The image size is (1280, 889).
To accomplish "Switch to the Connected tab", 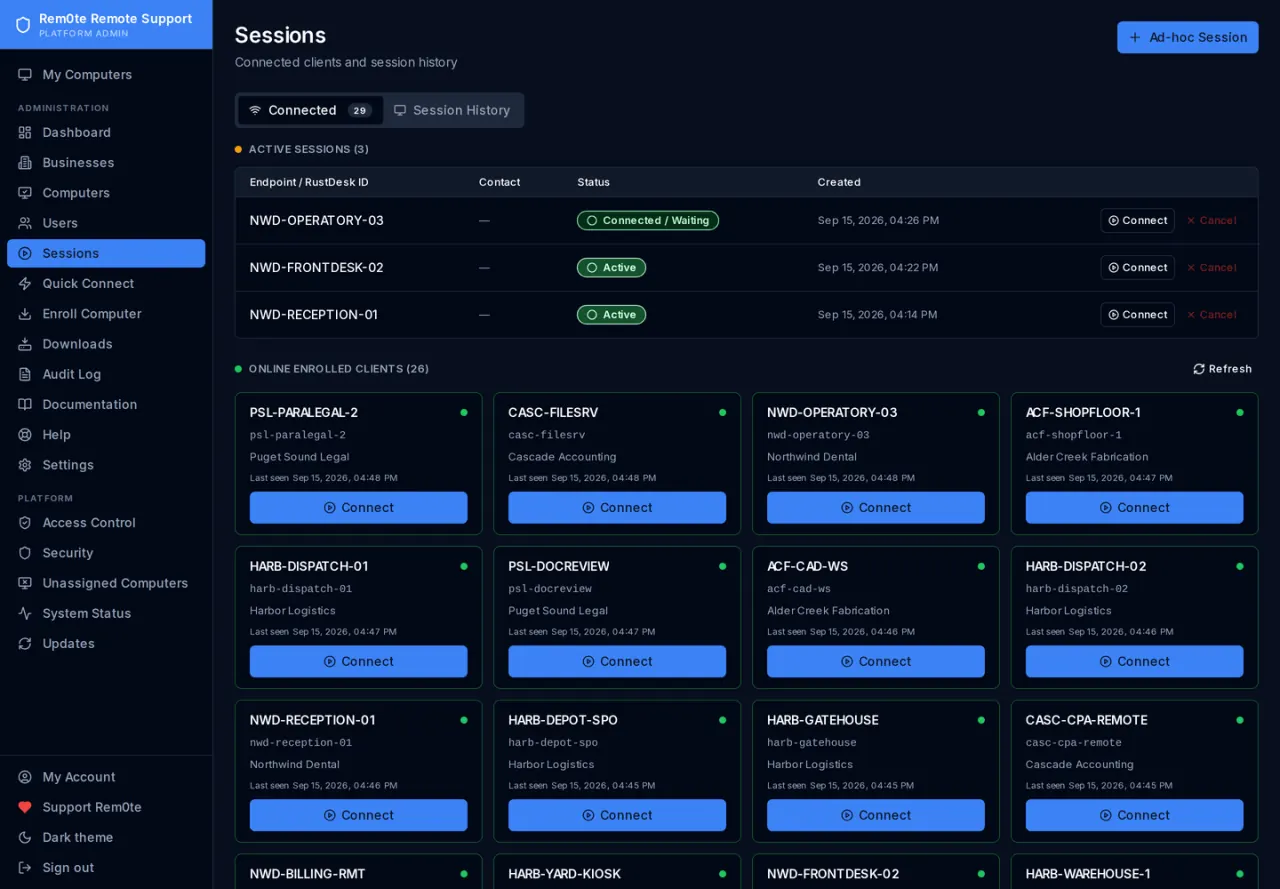I will [310, 110].
